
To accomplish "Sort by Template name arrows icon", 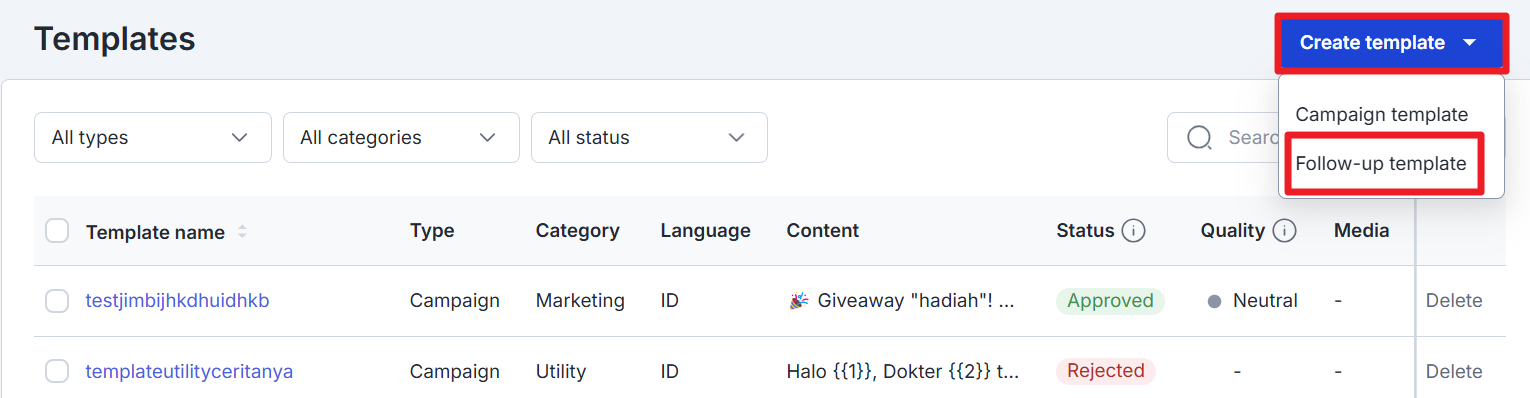I will pos(242,232).
